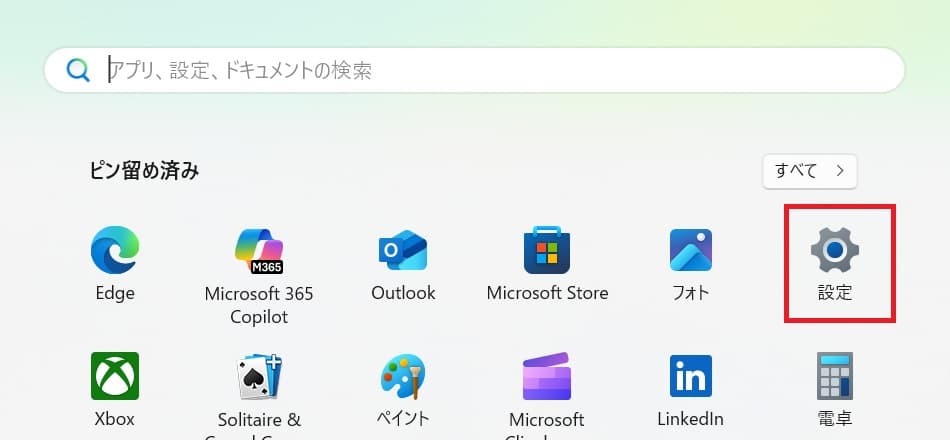Image resolution: width=950 pixels, height=440 pixels.
Task: Open the 電卓 calculator app
Action: (x=835, y=376)
